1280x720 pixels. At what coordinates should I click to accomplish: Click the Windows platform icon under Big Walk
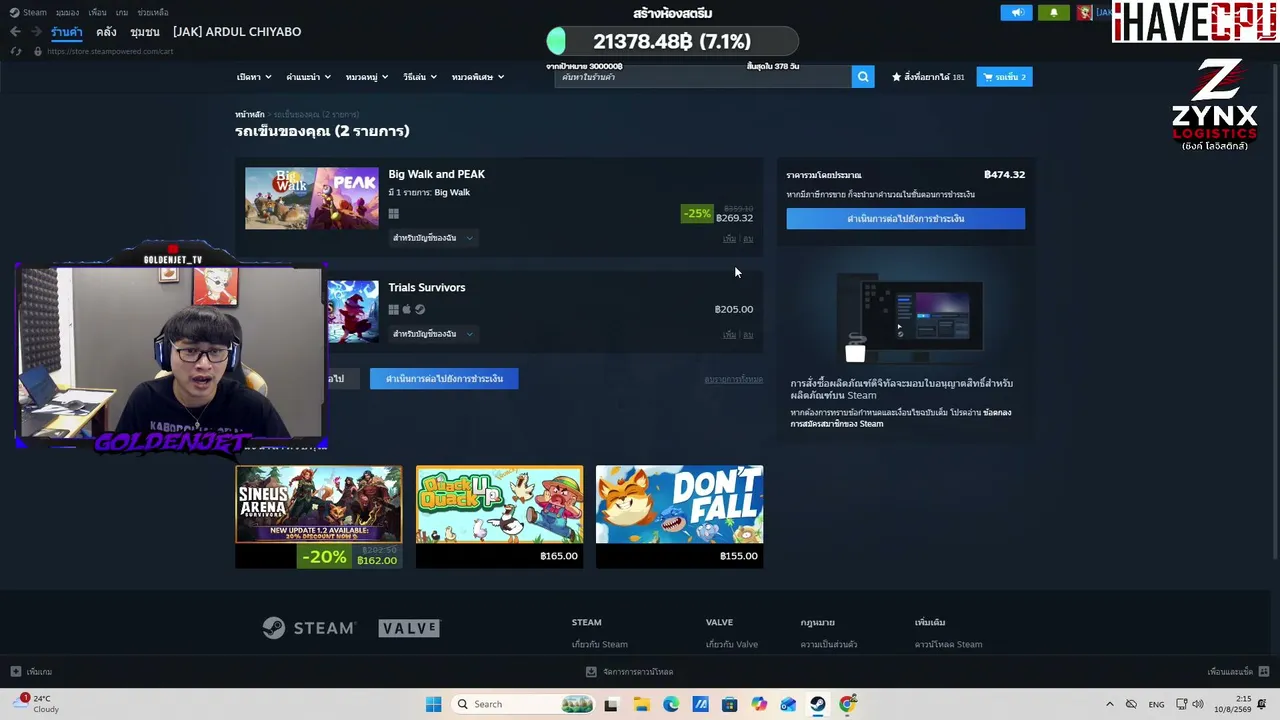394,214
